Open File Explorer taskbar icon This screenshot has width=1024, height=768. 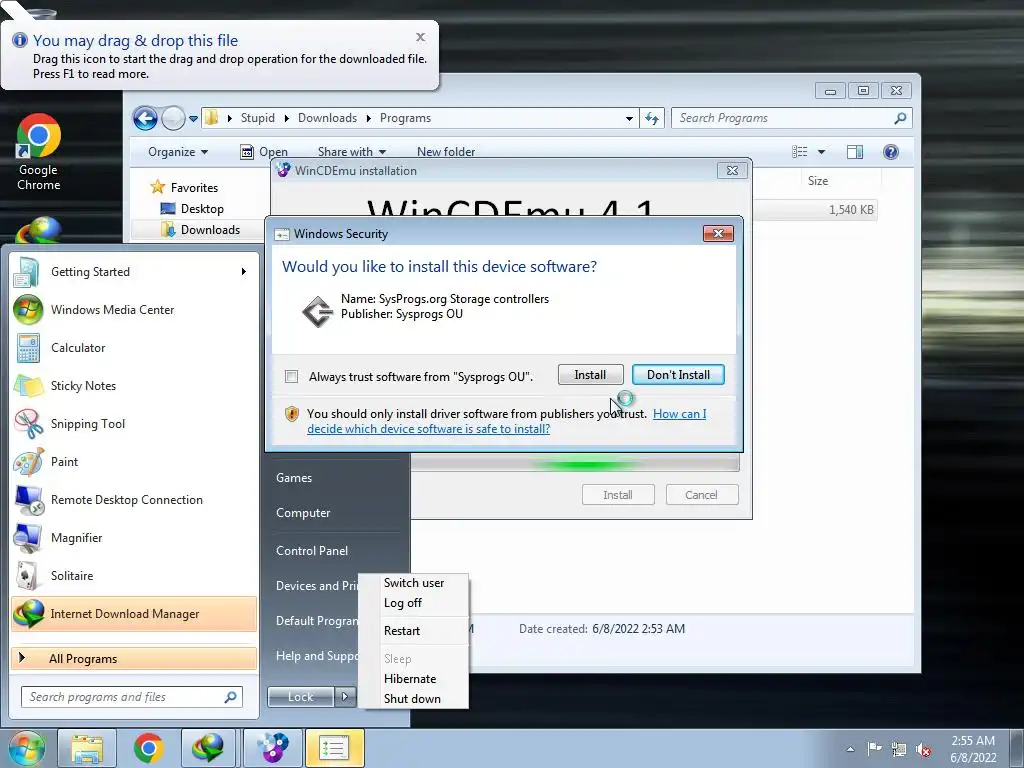click(87, 748)
